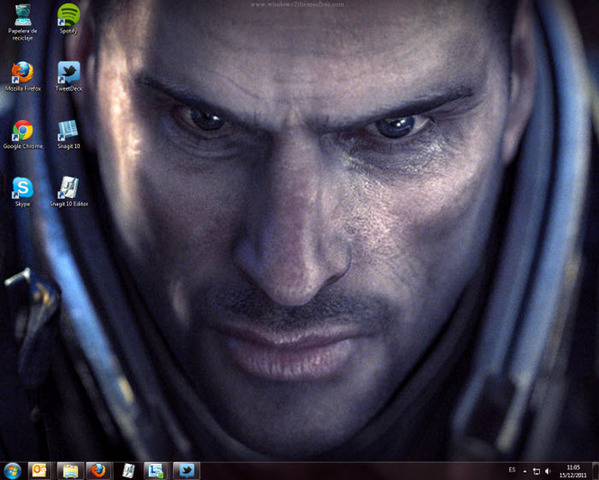Open Windows Explorer from the taskbar
Viewport: 599px width, 480px height.
(70, 471)
